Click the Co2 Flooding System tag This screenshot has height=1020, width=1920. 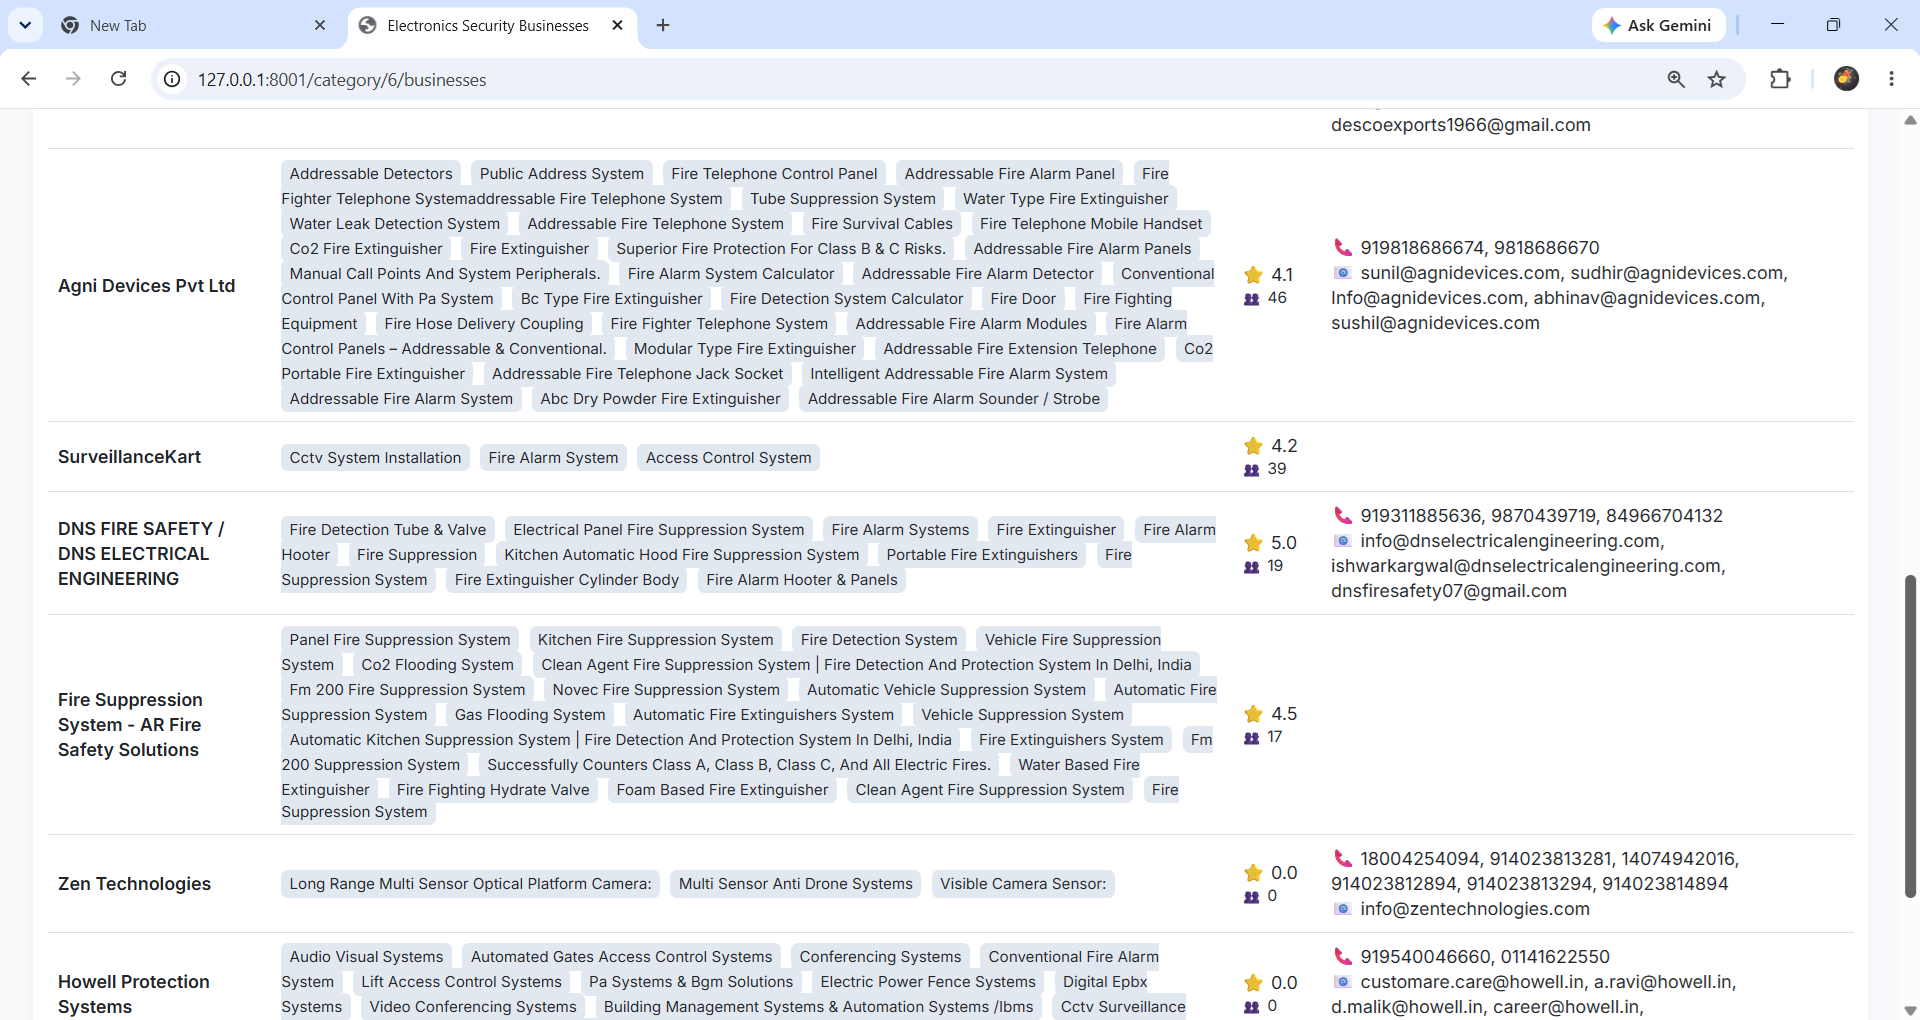pos(437,665)
